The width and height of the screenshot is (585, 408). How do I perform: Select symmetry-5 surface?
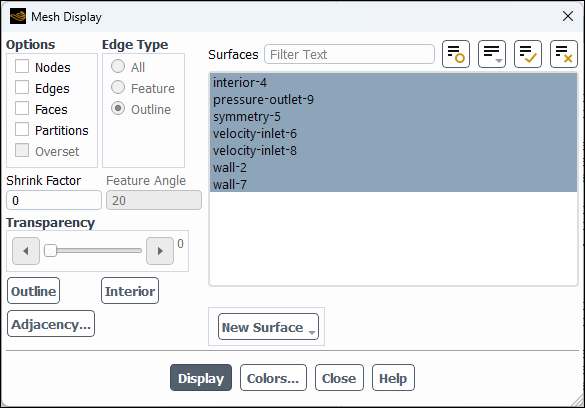[393, 116]
